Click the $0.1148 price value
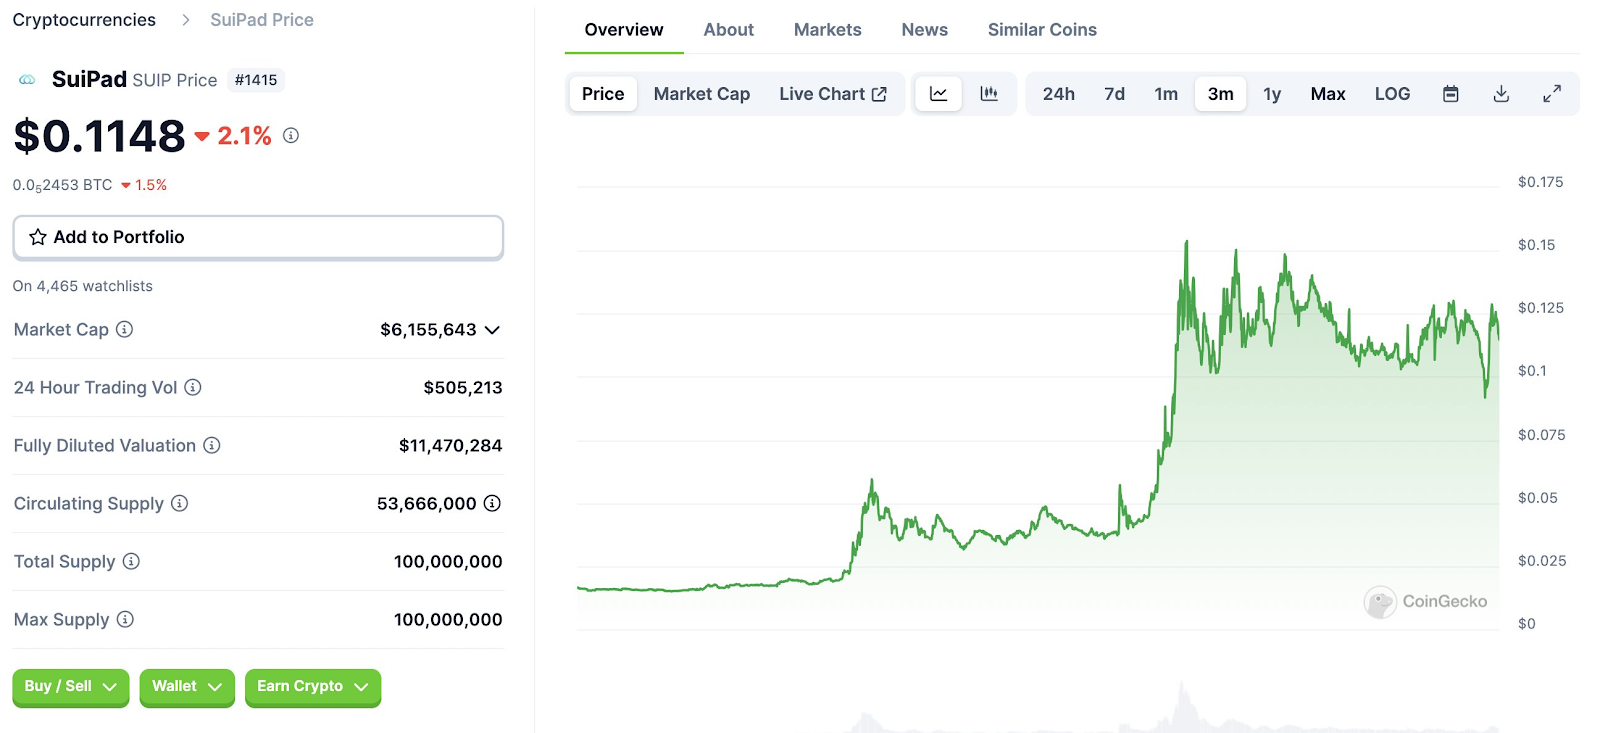This screenshot has width=1600, height=733. pyautogui.click(x=100, y=136)
